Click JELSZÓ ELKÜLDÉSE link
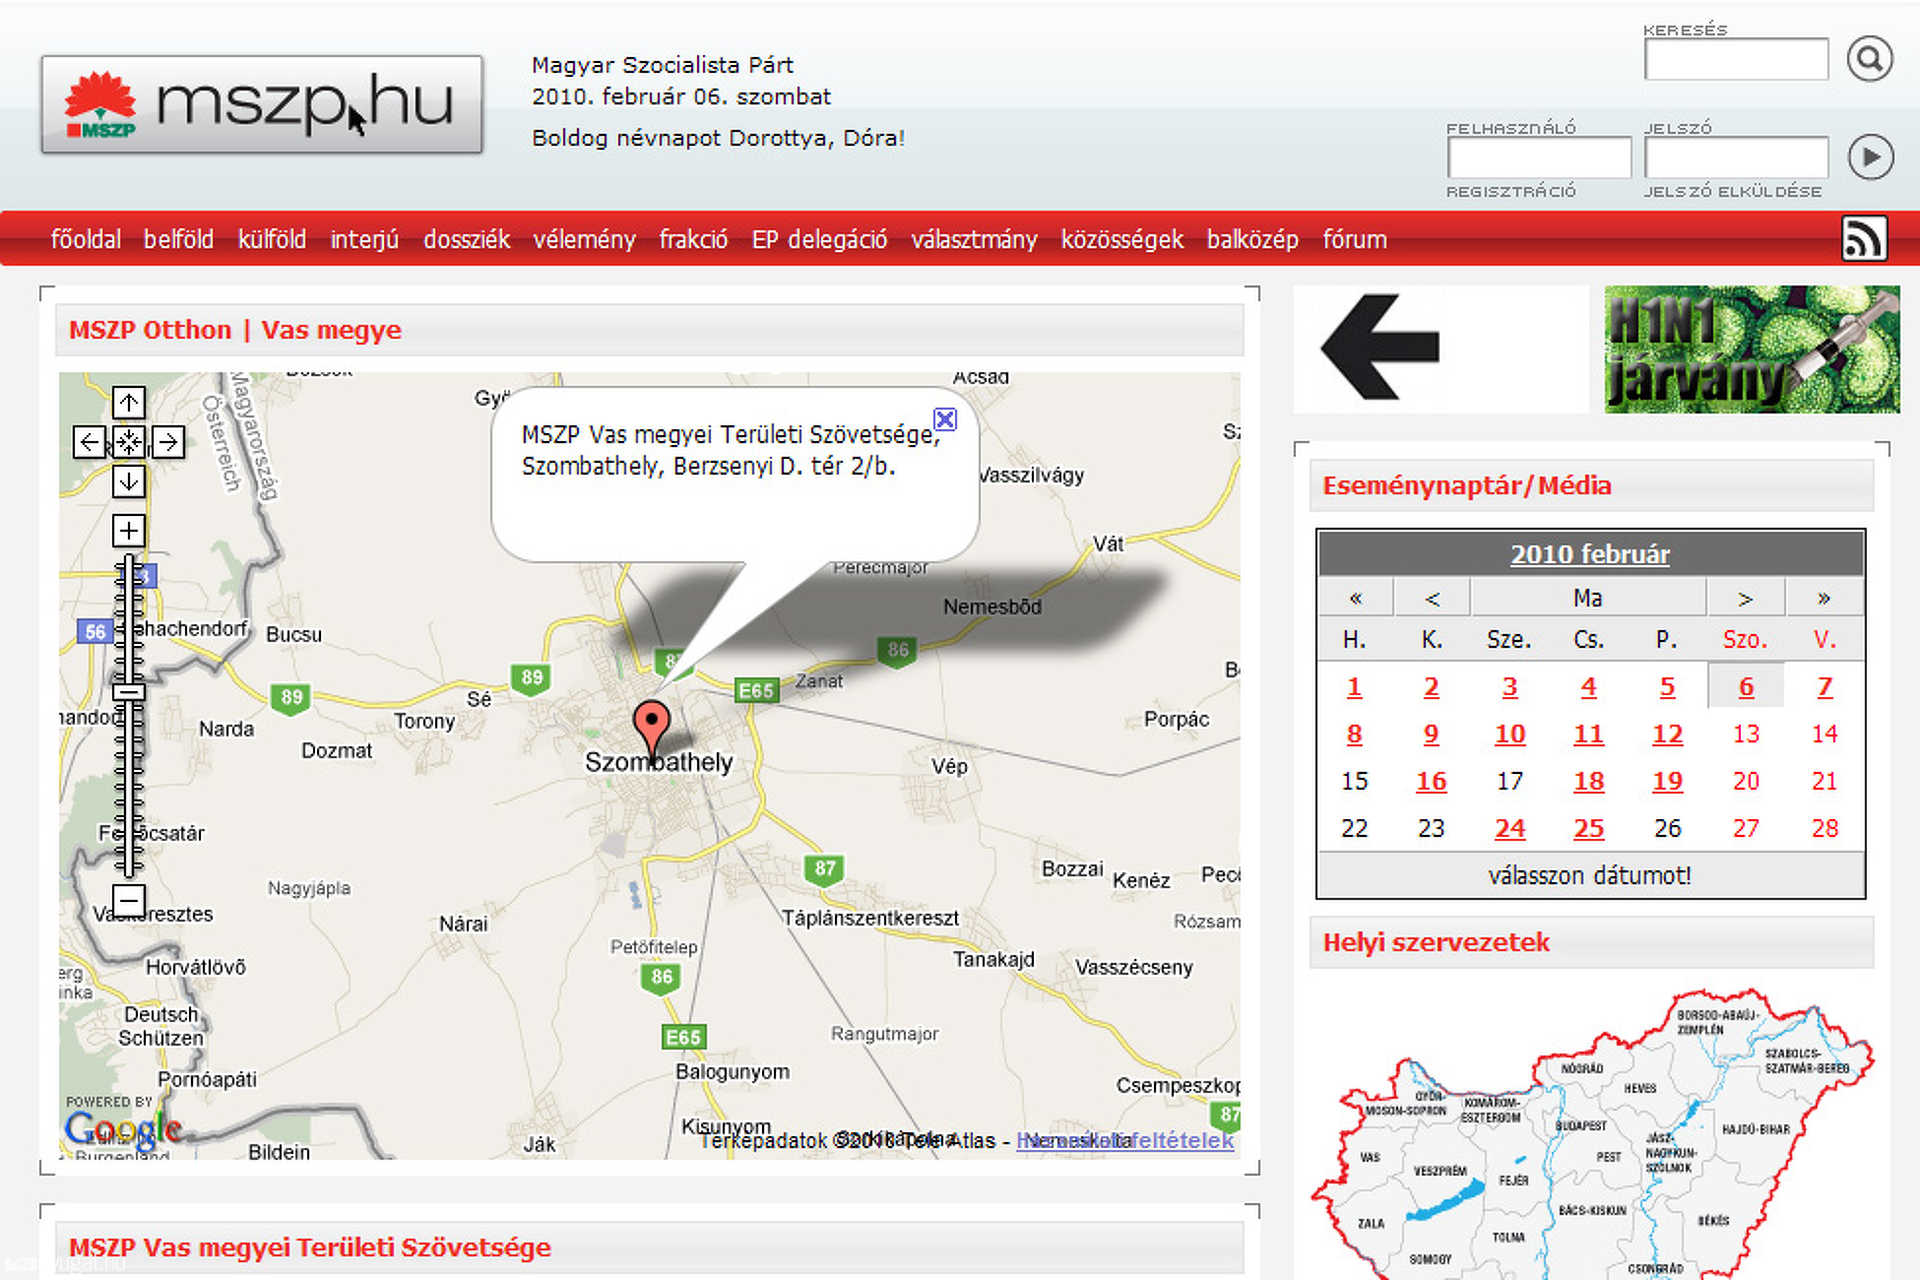Image resolution: width=1920 pixels, height=1280 pixels. click(1733, 191)
